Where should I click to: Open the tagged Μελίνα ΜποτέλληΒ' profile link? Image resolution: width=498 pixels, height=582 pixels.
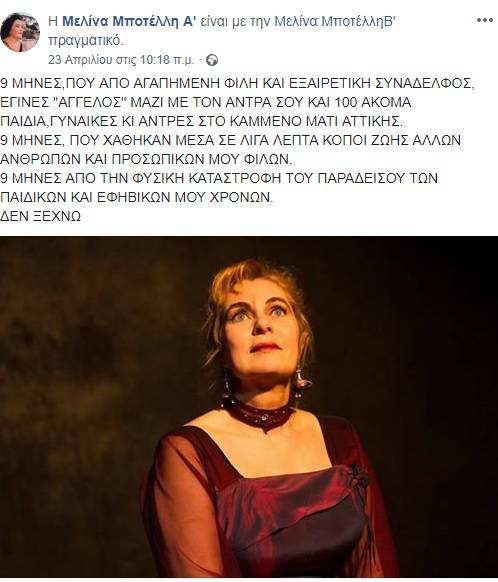pyautogui.click(x=334, y=22)
